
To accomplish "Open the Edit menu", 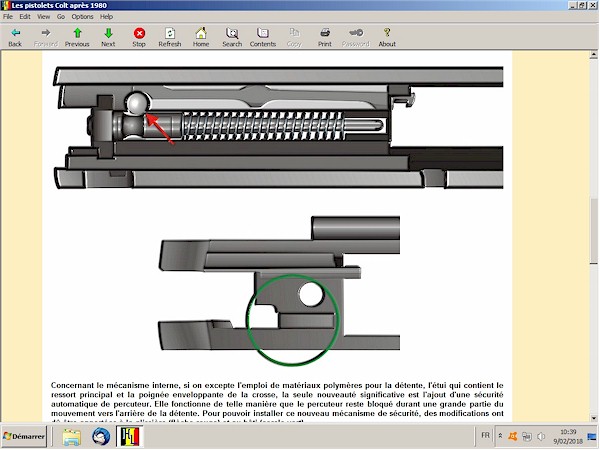I will (24, 17).
